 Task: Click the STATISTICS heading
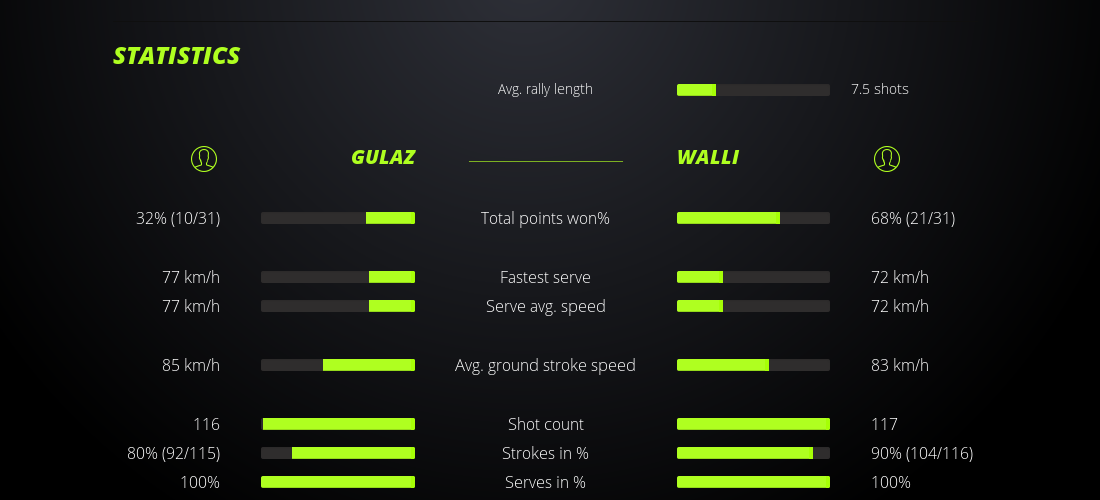[x=177, y=56]
